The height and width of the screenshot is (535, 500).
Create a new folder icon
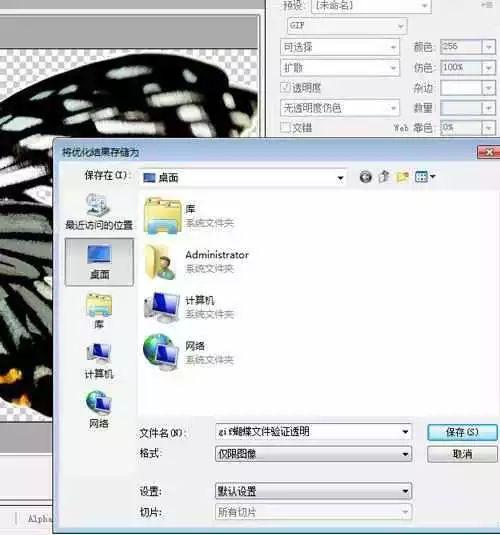pos(402,177)
